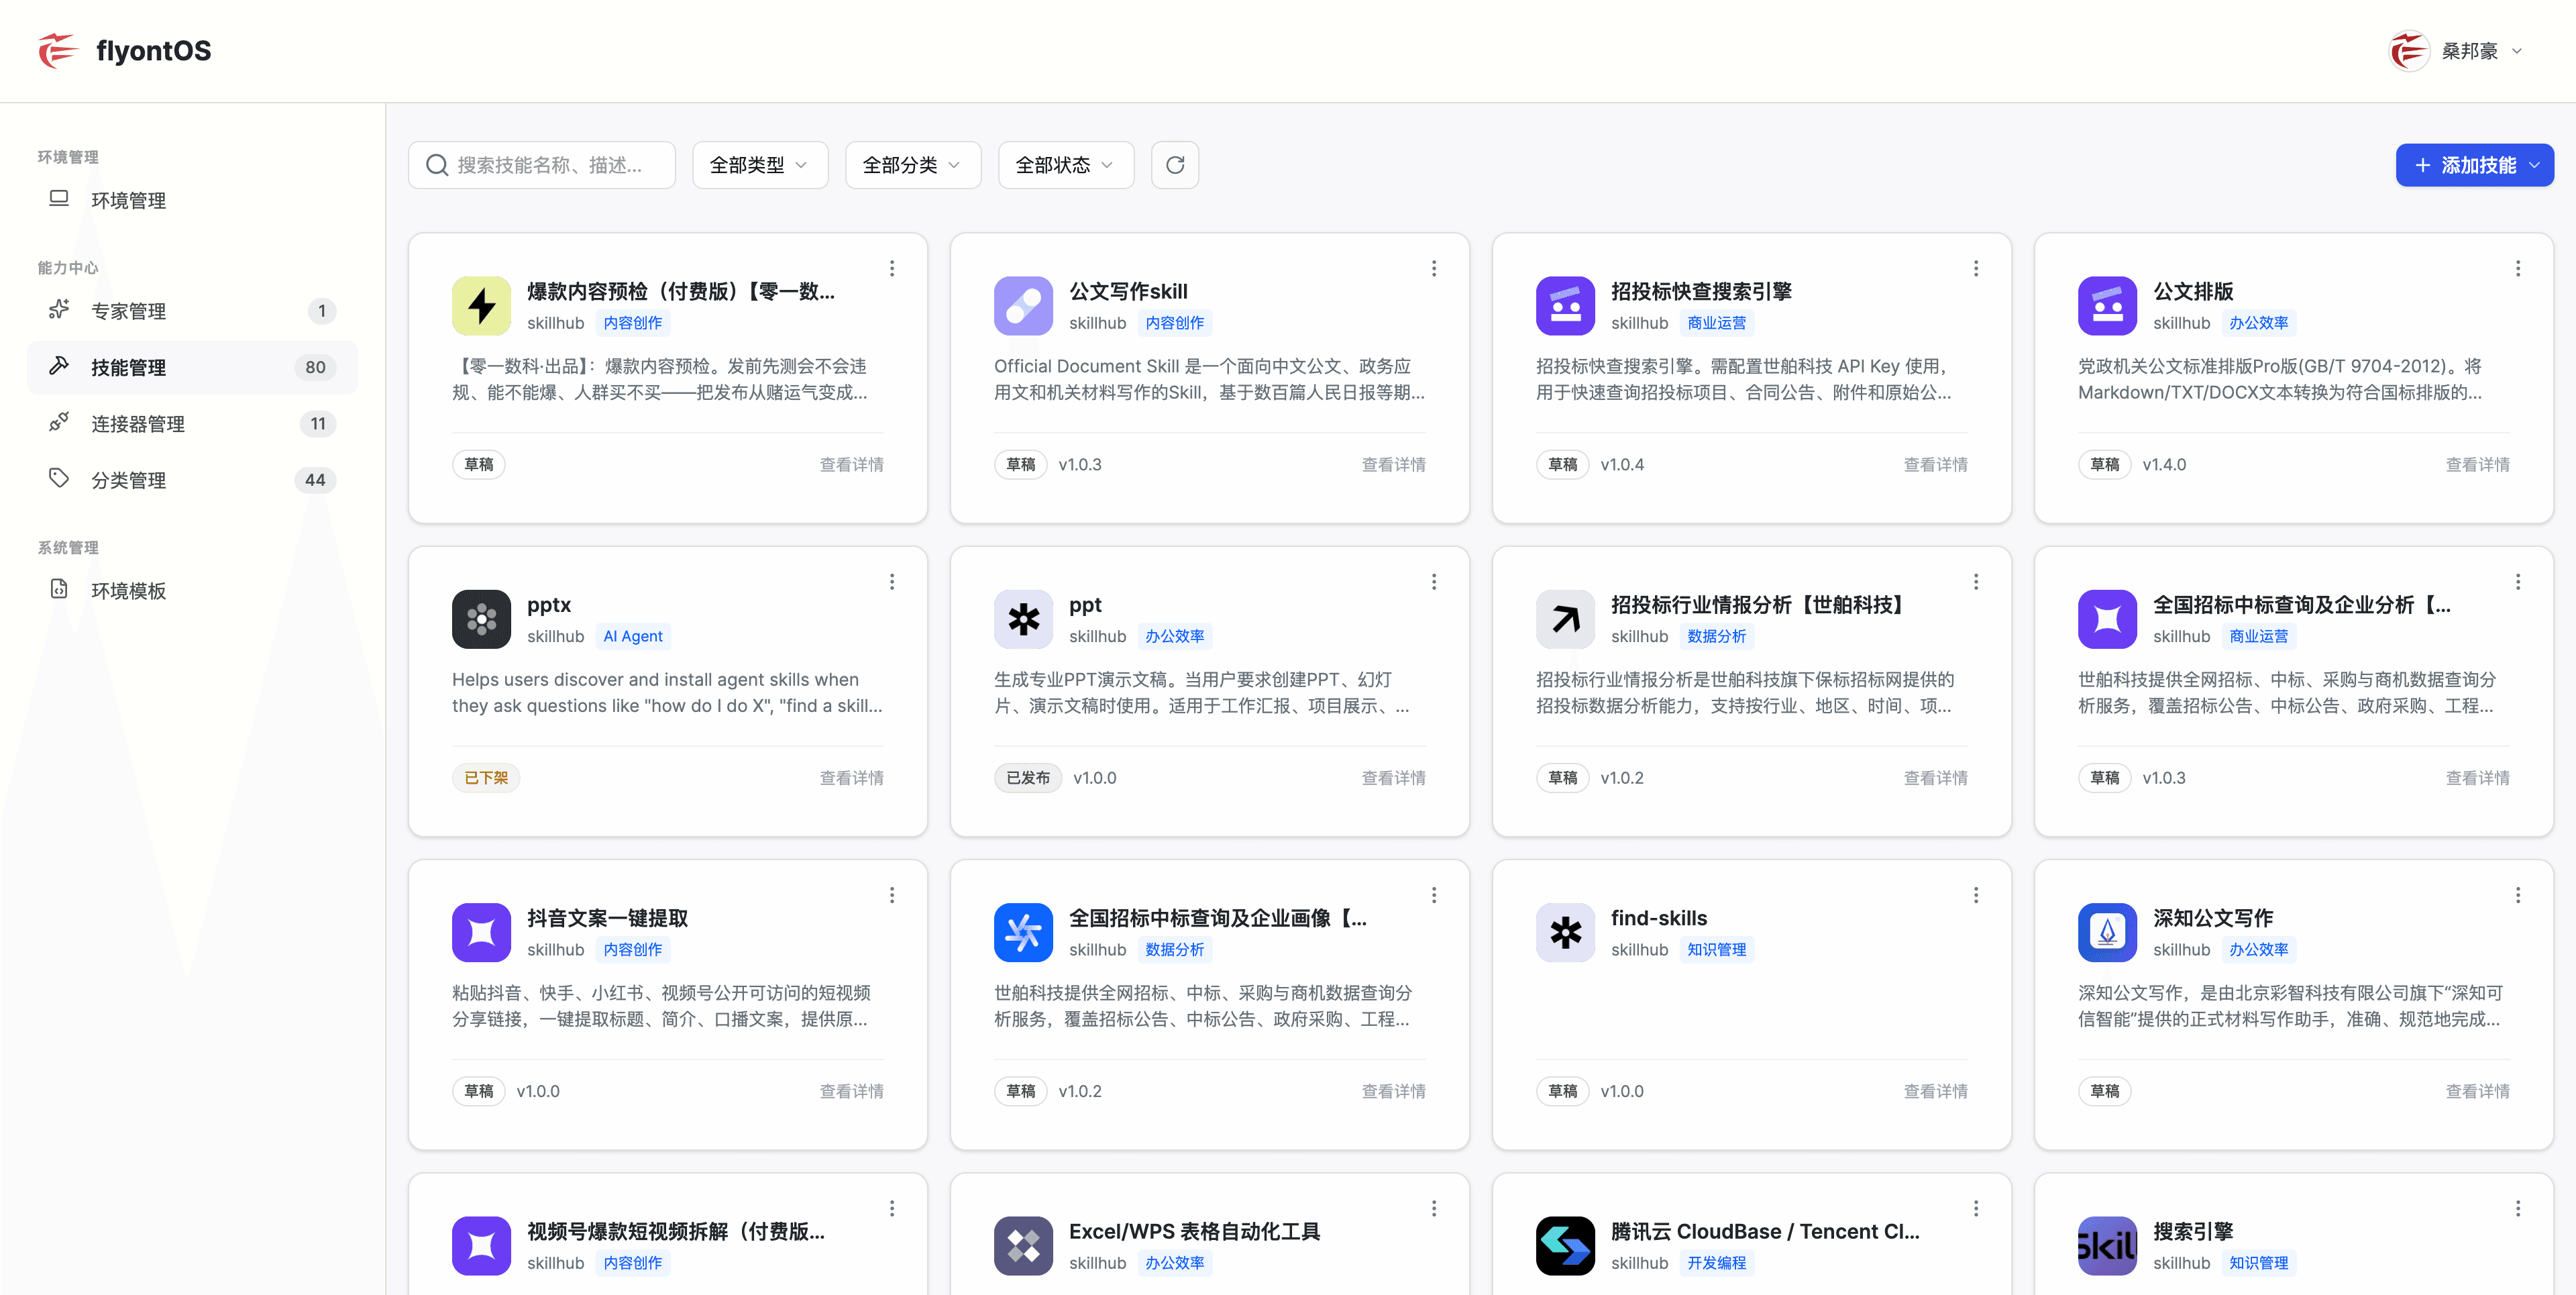
Task: Expand the 全部状态 filter dropdown
Action: tap(1066, 165)
